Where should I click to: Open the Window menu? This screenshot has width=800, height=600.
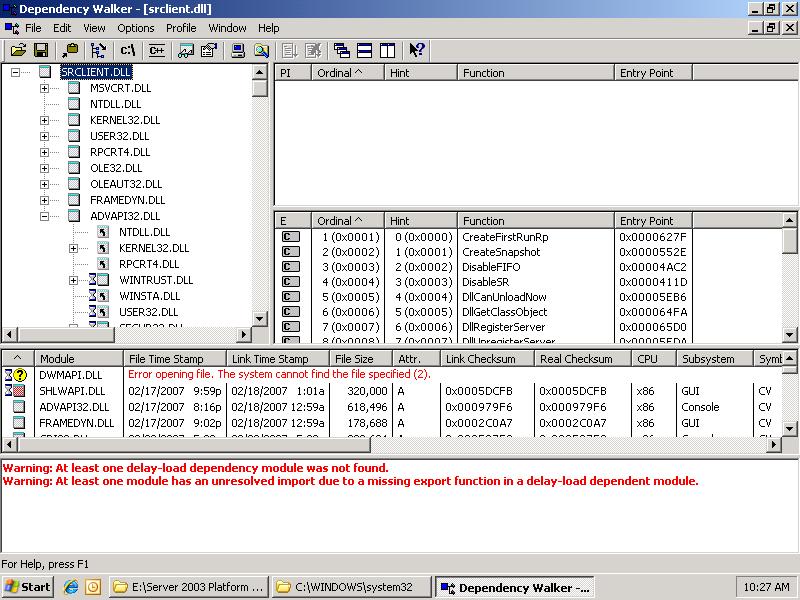(228, 28)
